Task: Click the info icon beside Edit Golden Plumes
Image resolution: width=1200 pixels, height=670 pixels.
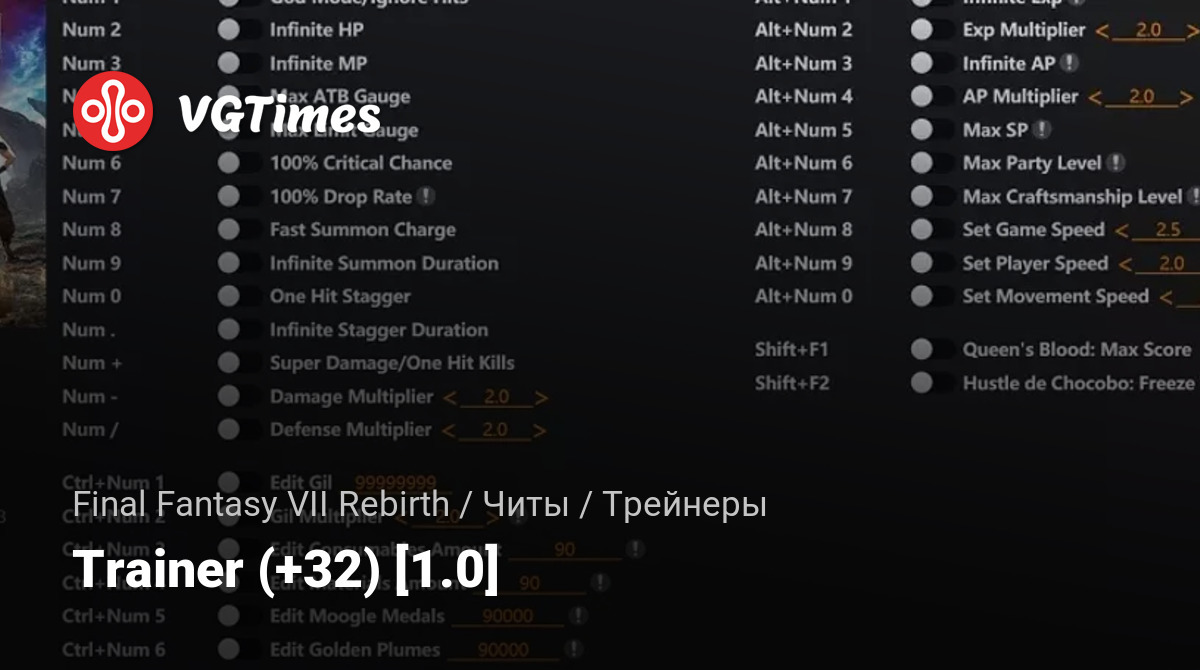Action: click(573, 649)
